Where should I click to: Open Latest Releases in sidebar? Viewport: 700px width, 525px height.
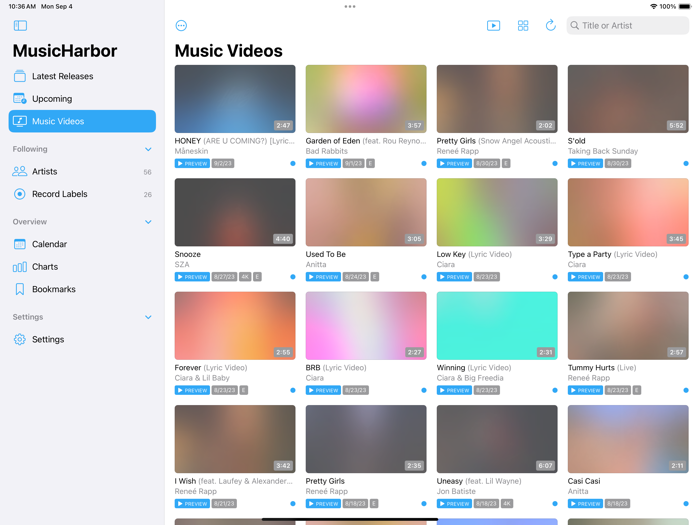point(82,76)
